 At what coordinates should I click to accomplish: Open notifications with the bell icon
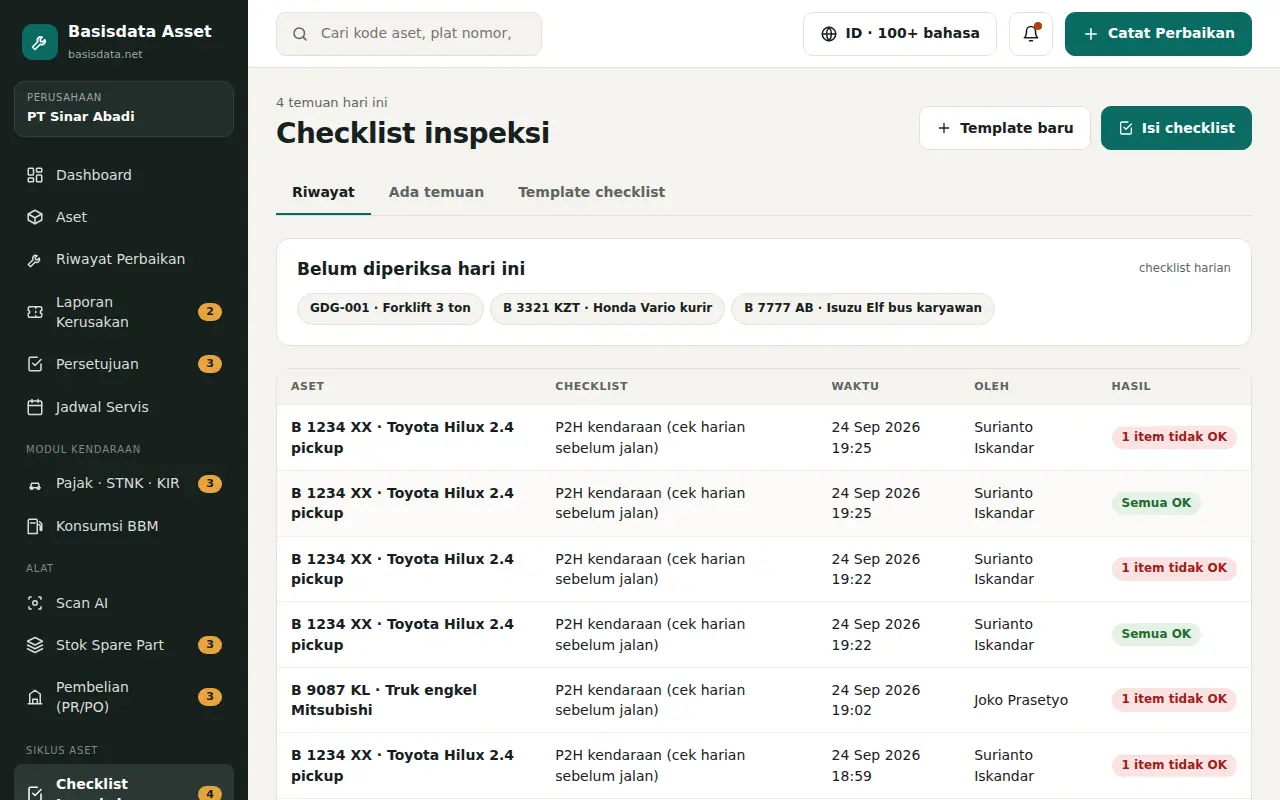[1031, 34]
